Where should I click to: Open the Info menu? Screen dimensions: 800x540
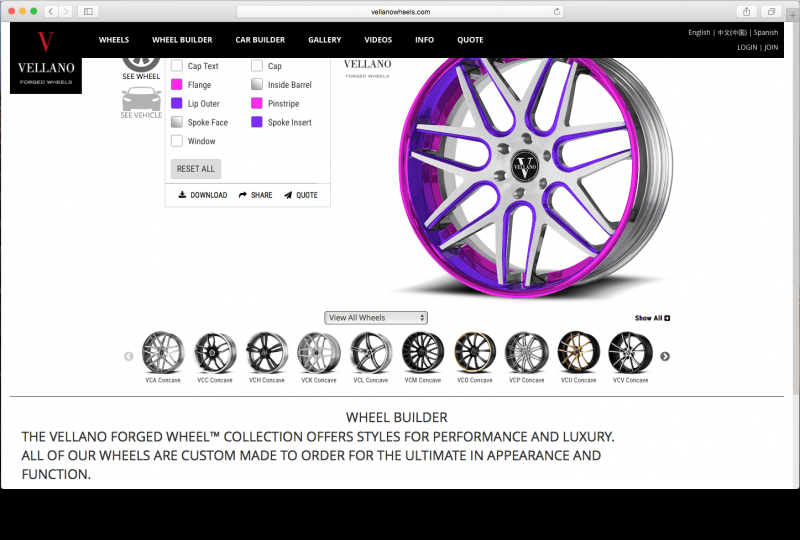pos(424,40)
